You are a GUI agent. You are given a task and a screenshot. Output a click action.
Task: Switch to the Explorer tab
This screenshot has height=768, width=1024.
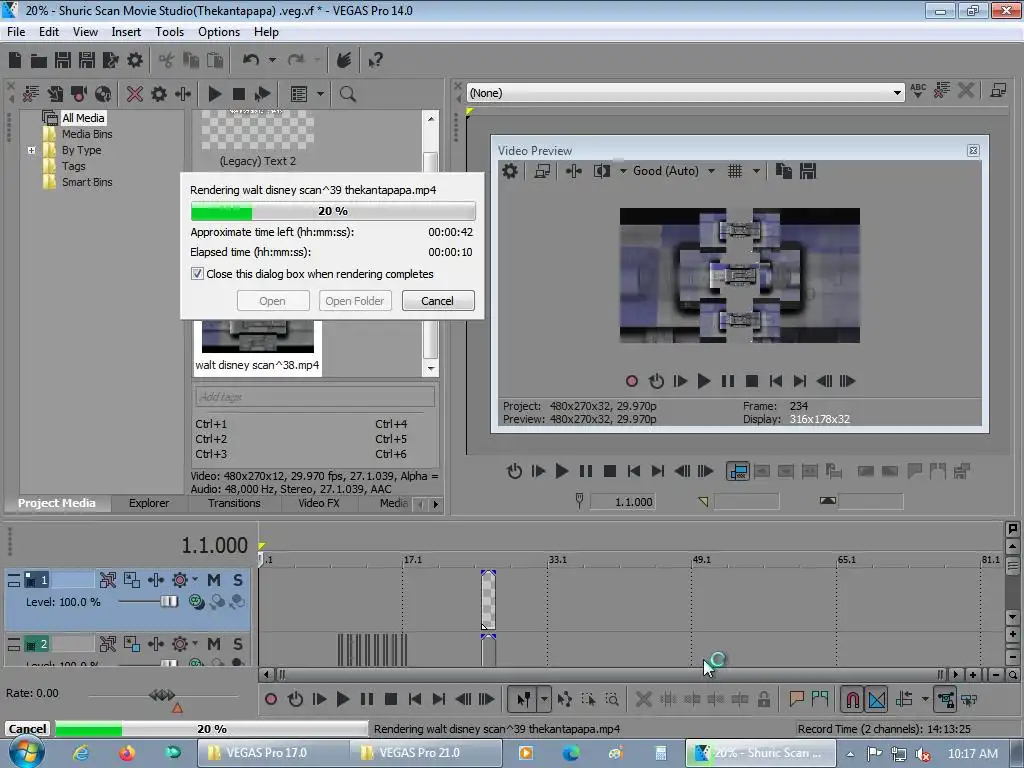click(x=149, y=504)
